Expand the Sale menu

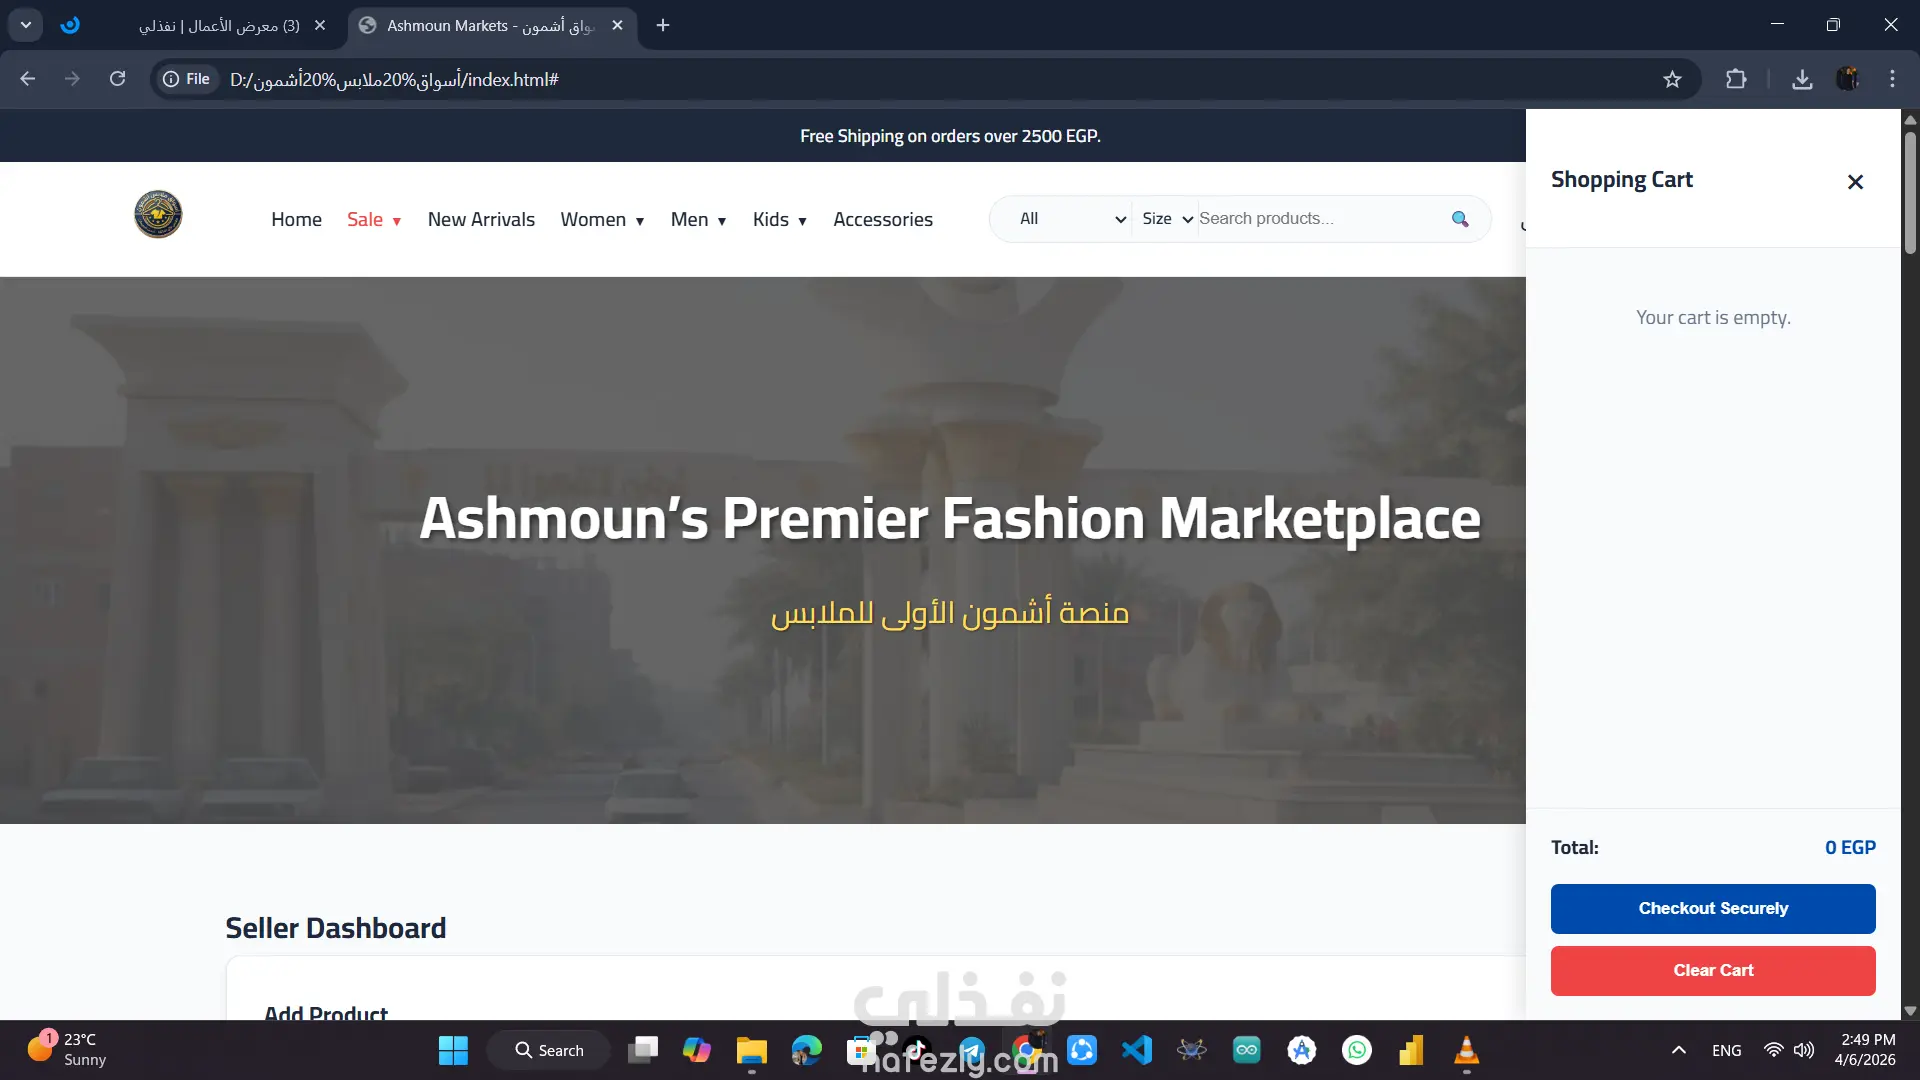click(x=374, y=220)
